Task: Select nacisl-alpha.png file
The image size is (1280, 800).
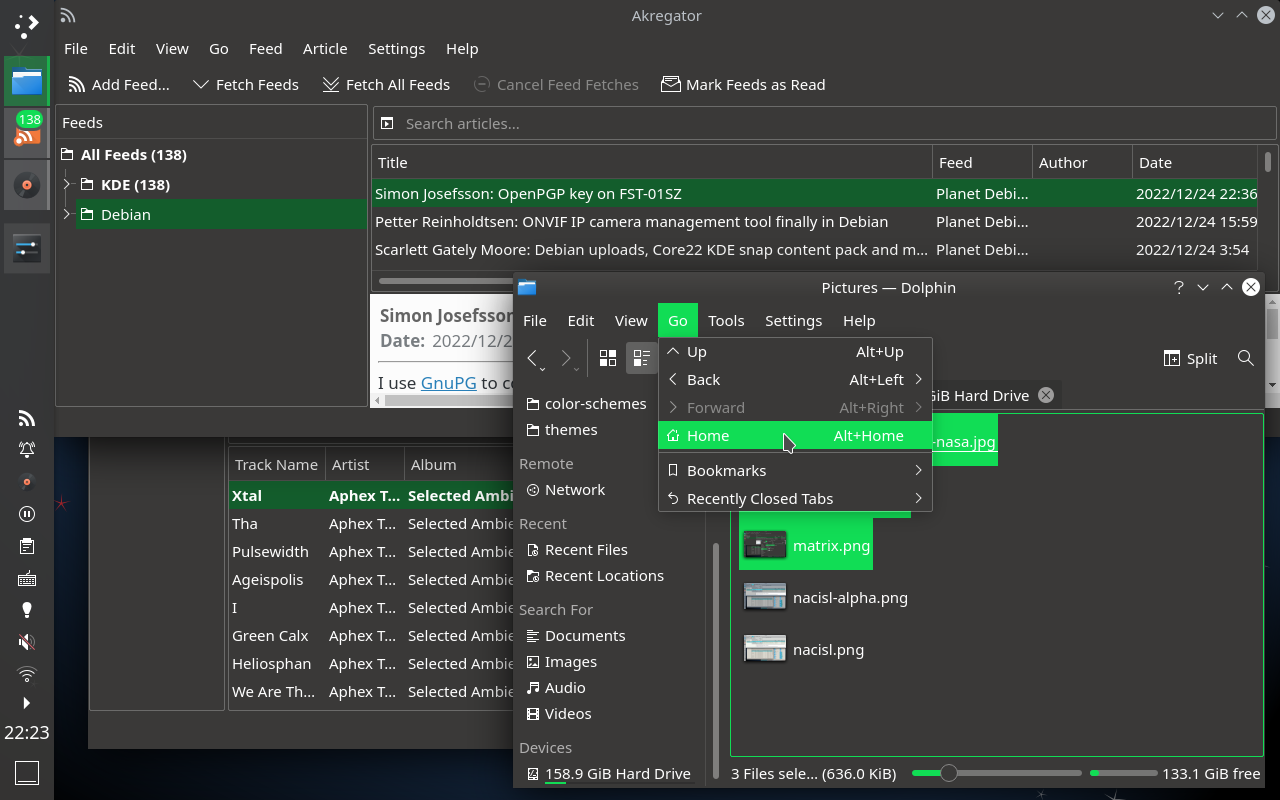Action: [826, 598]
